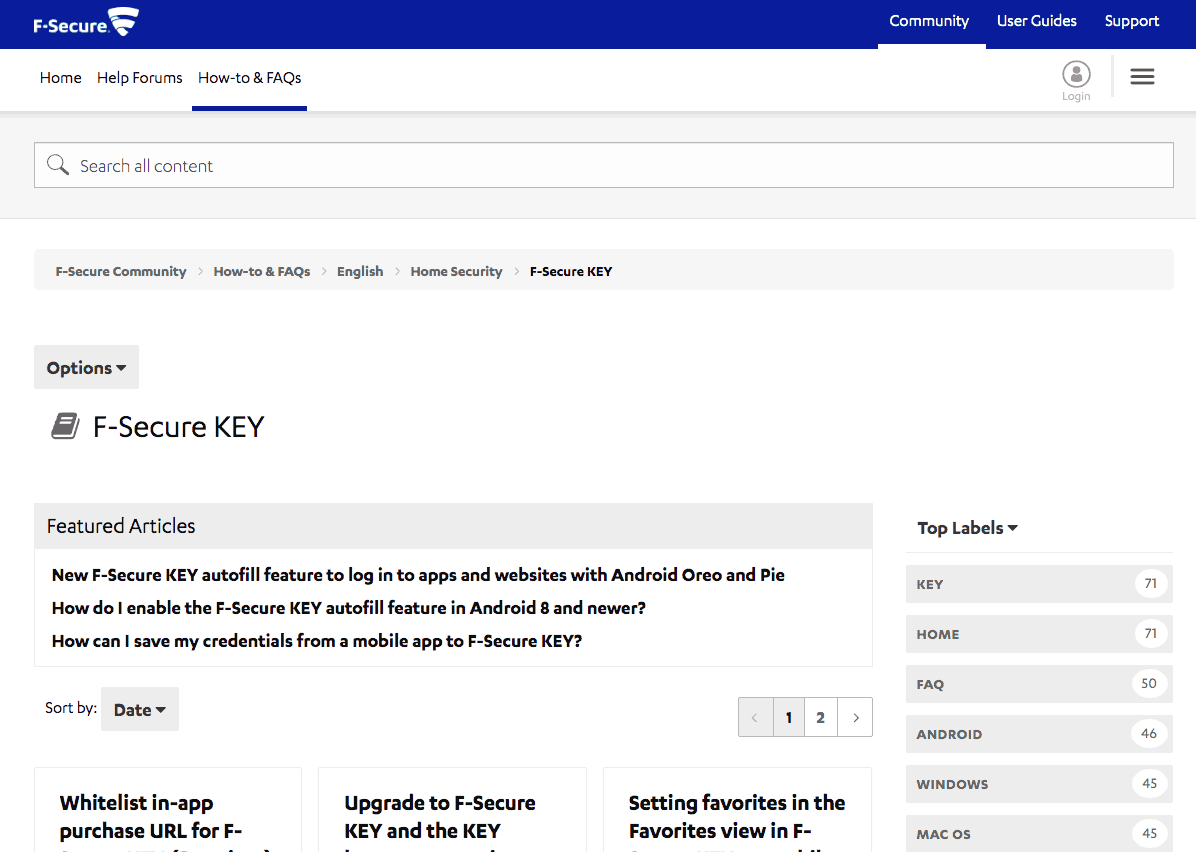Expand the Top Labels dropdown
This screenshot has height=852, width=1196.
click(966, 528)
